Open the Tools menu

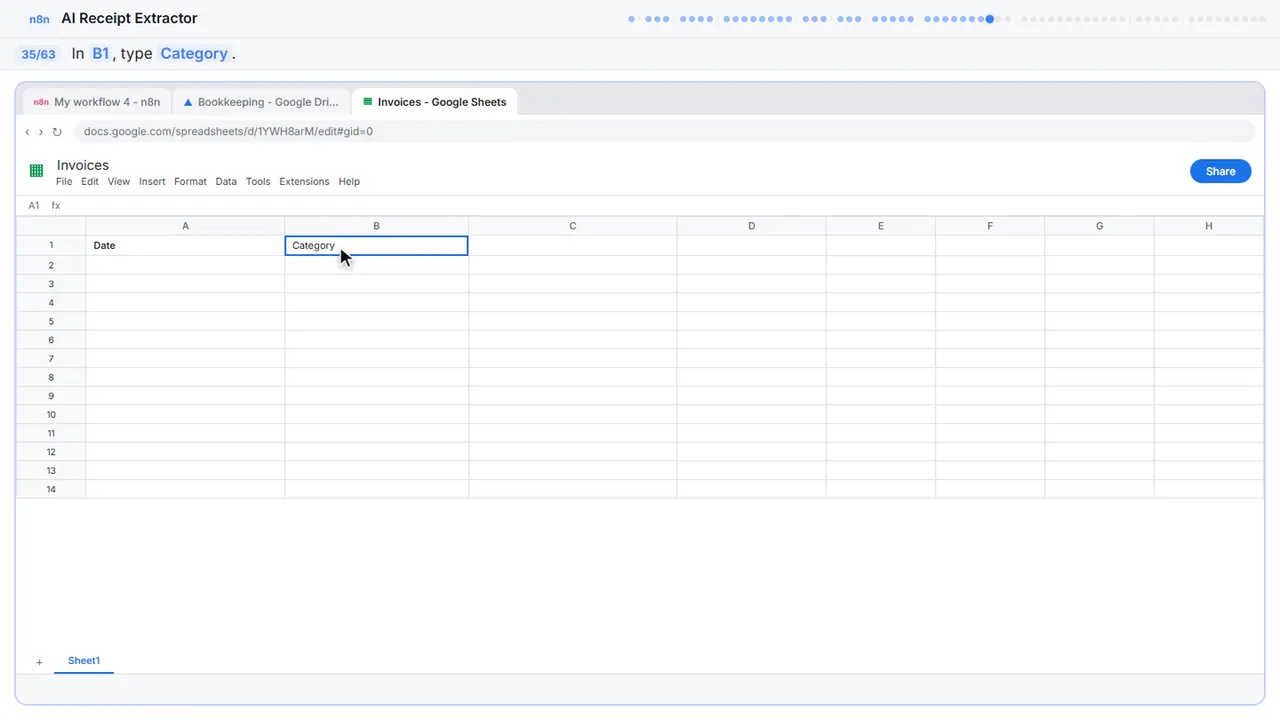click(258, 182)
